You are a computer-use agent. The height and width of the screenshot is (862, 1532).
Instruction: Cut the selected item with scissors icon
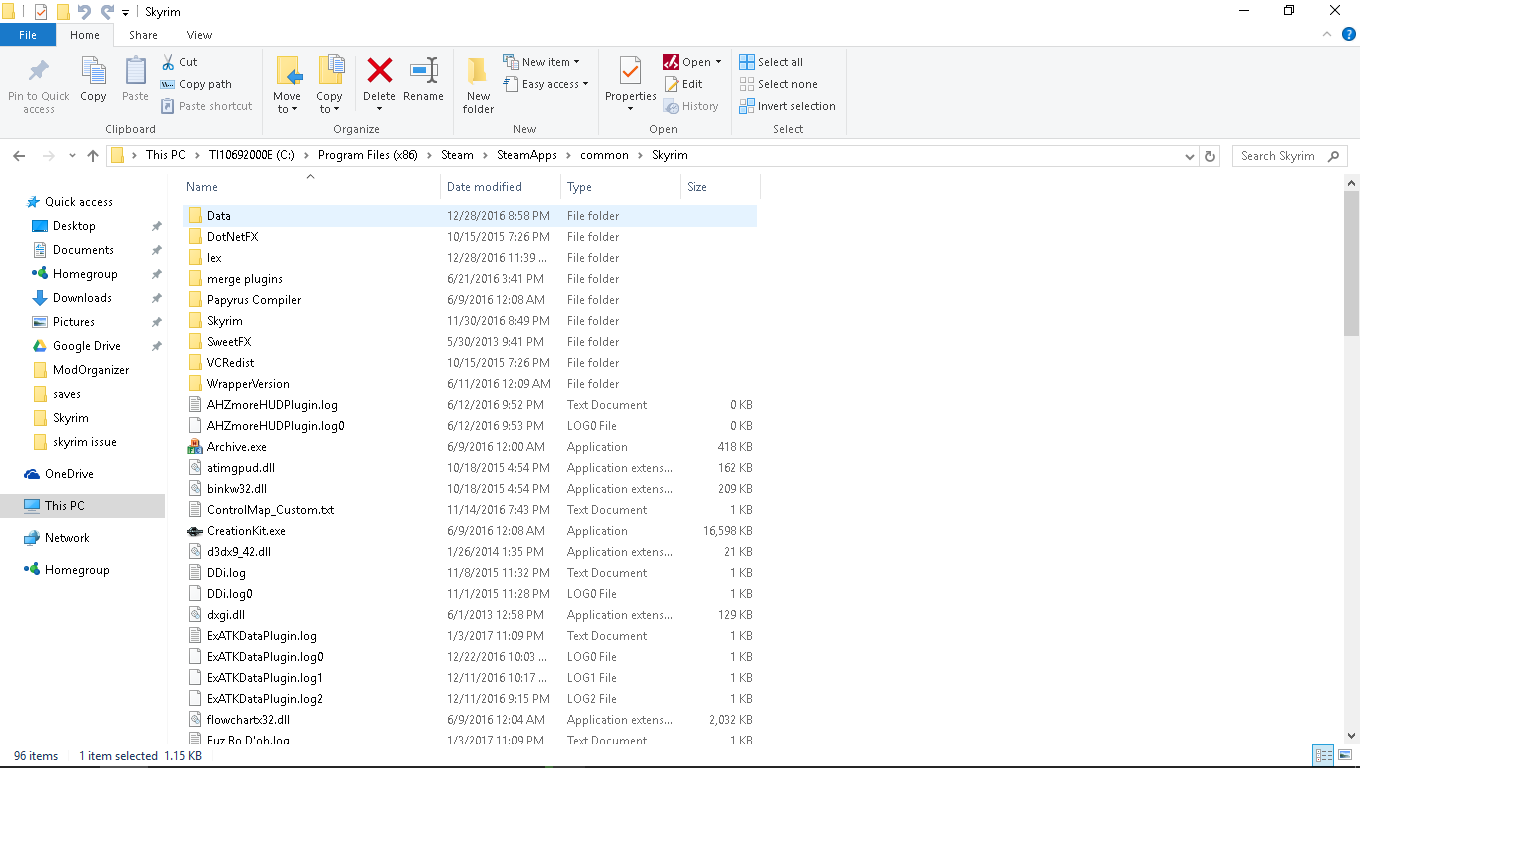pyautogui.click(x=180, y=62)
